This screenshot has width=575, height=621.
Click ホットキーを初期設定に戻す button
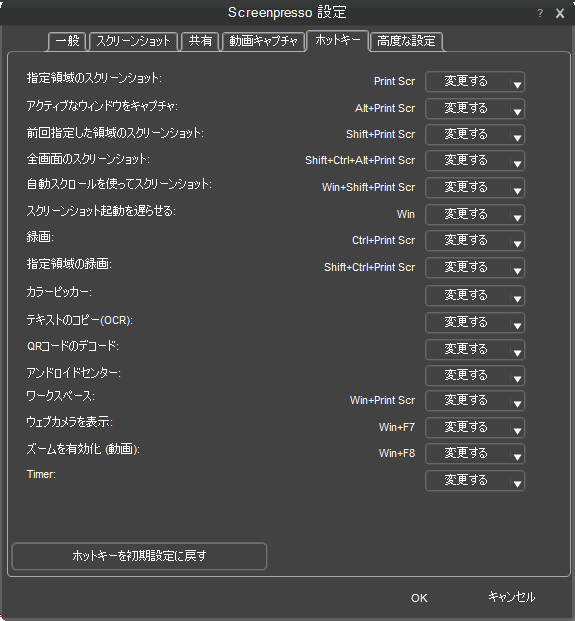click(x=139, y=556)
